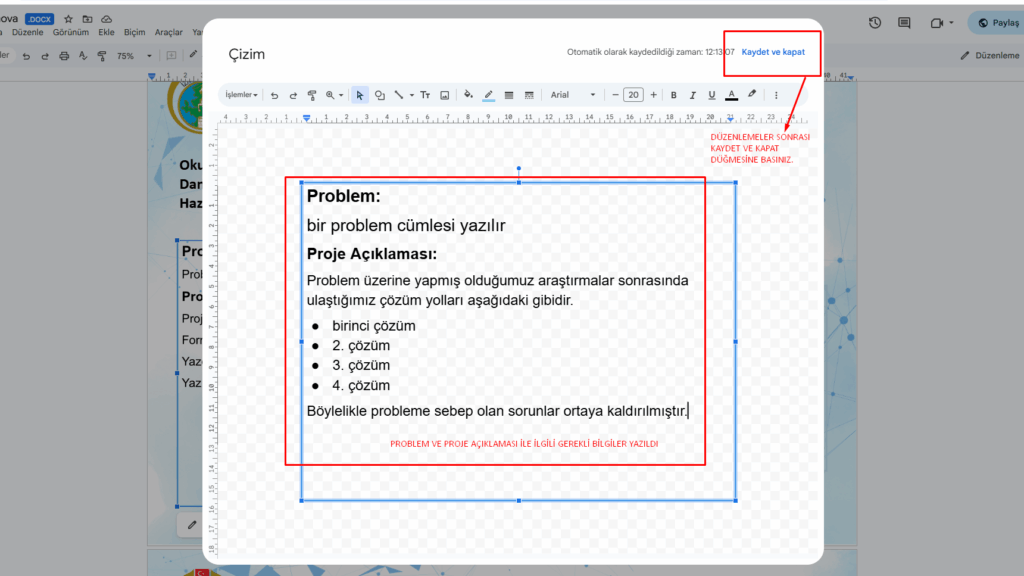The width and height of the screenshot is (1024, 576).
Task: Click the Çizim dialog title
Action: coord(246,54)
